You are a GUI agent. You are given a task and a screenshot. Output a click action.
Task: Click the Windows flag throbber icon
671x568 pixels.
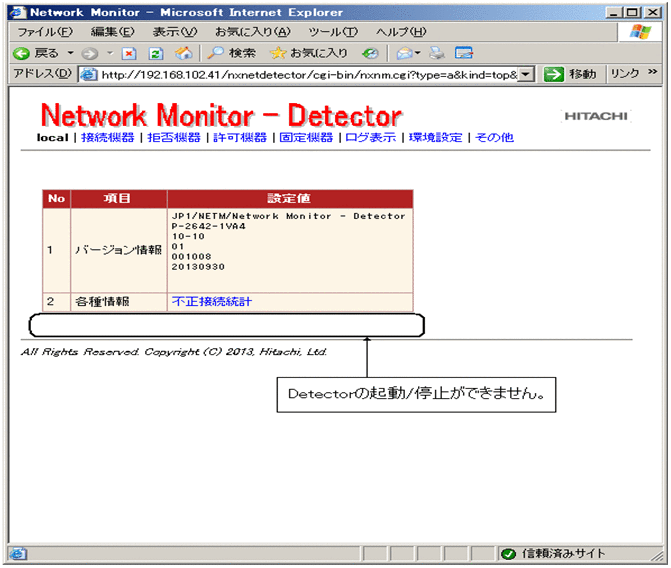click(x=640, y=32)
